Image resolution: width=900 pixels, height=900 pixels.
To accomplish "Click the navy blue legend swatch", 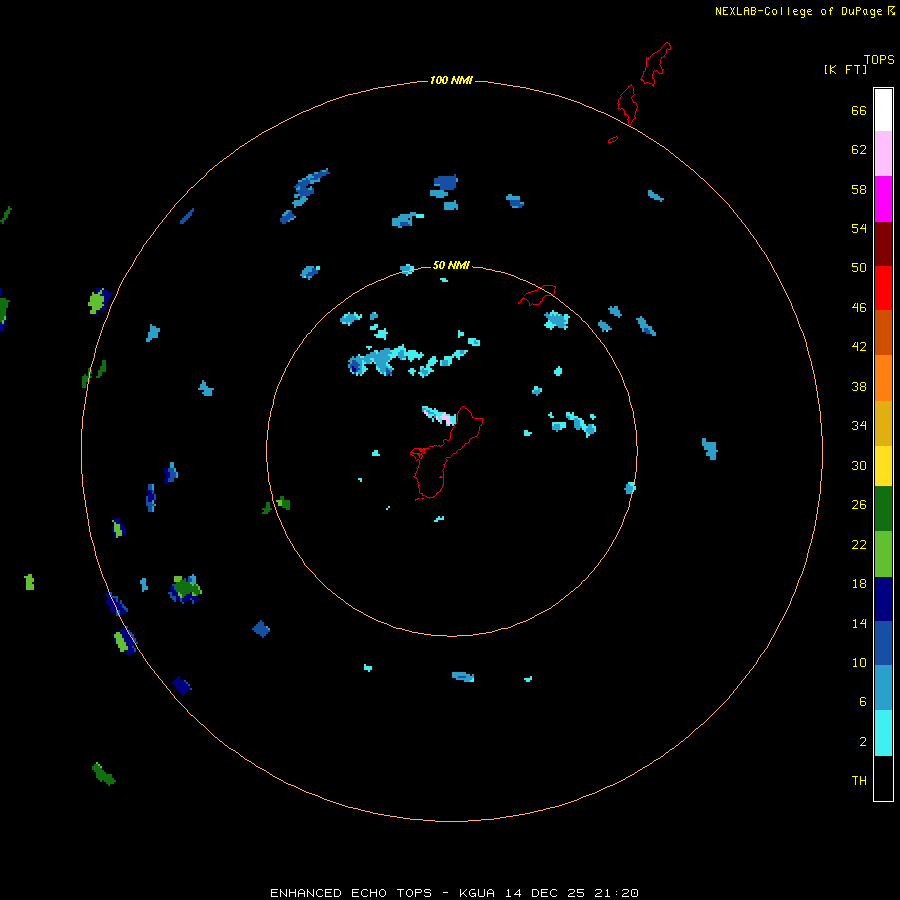I will [x=883, y=599].
